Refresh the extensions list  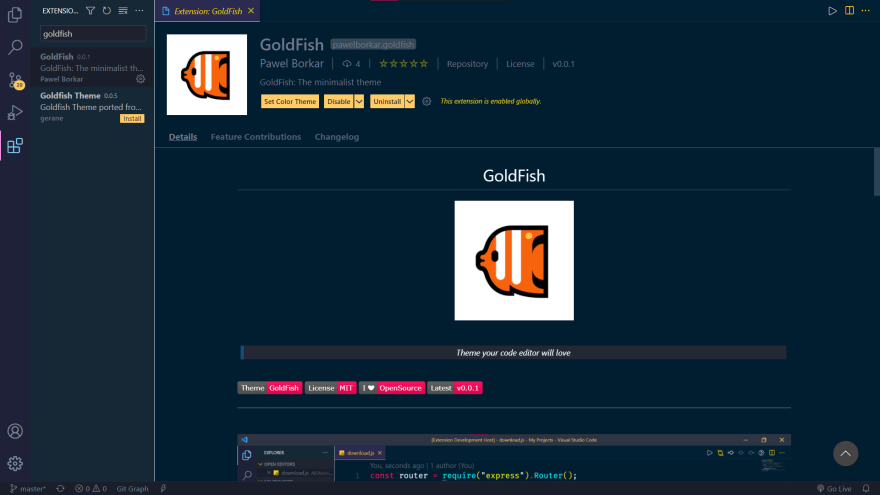click(107, 11)
